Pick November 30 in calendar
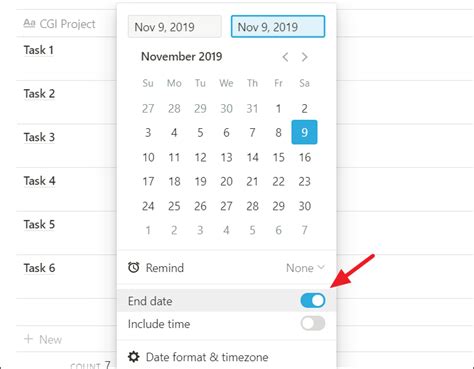 pos(305,206)
